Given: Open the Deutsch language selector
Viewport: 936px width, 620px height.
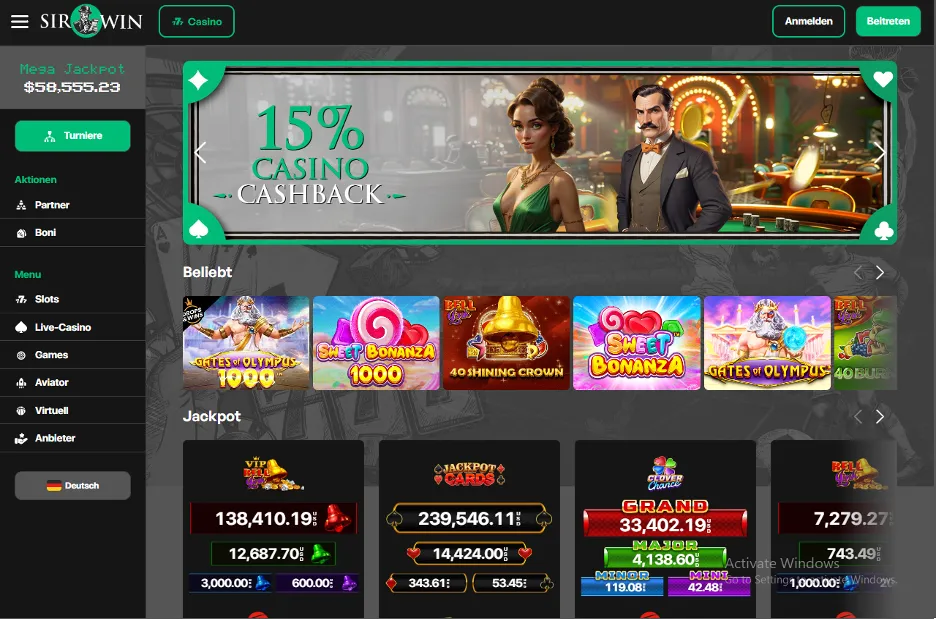Looking at the screenshot, I should (x=73, y=486).
